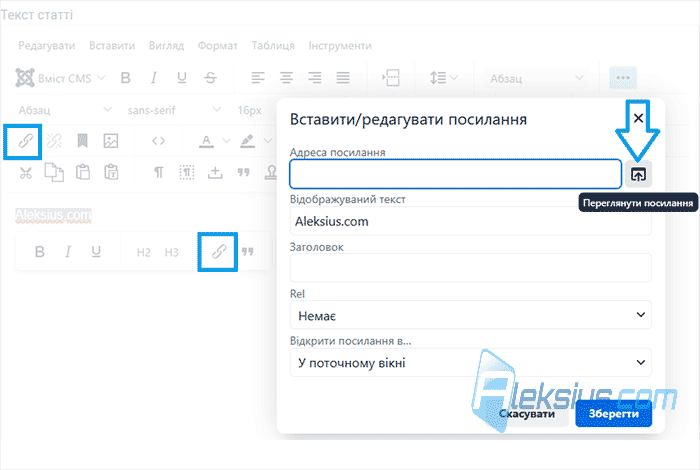Open the У поточному вікні target dropdown
Viewport: 700px width, 470px height.
(471, 362)
